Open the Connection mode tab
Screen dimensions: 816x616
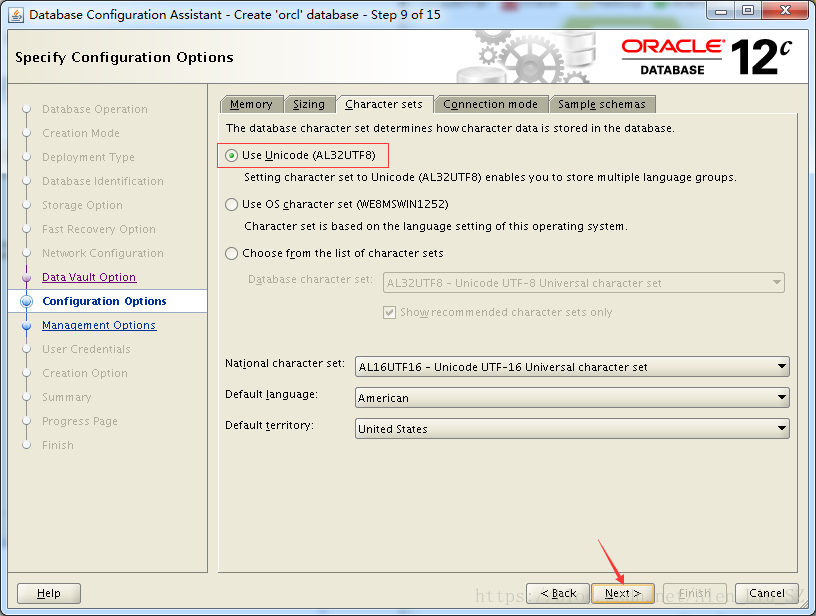490,104
